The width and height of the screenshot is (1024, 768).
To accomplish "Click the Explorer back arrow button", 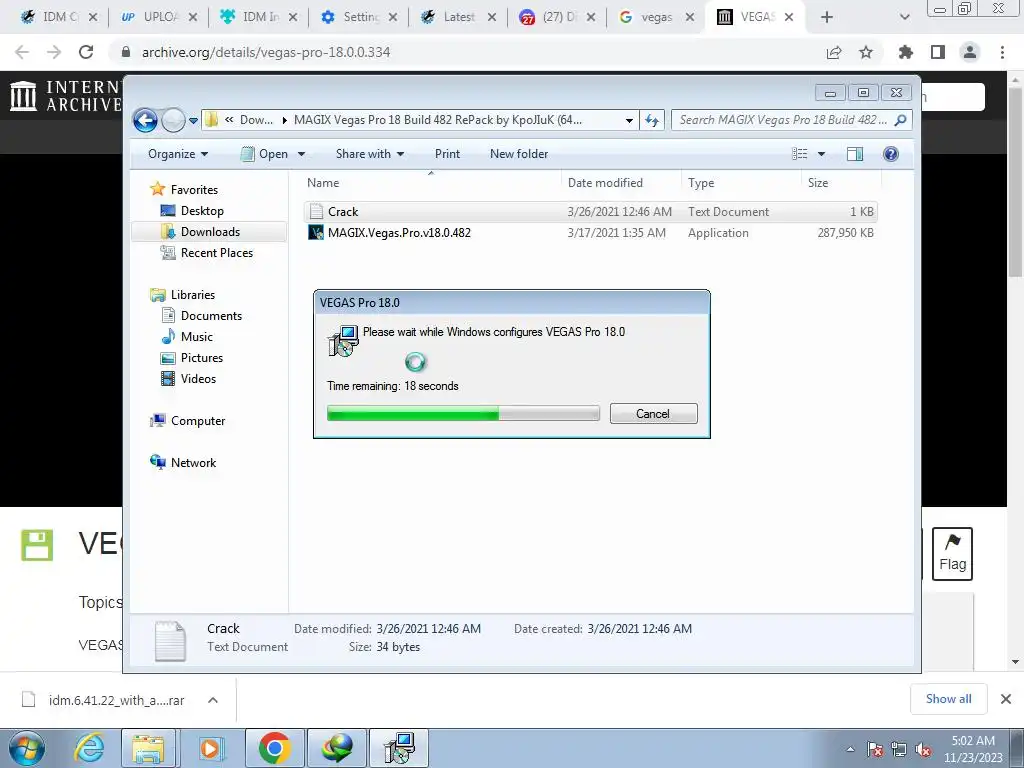I will [145, 120].
